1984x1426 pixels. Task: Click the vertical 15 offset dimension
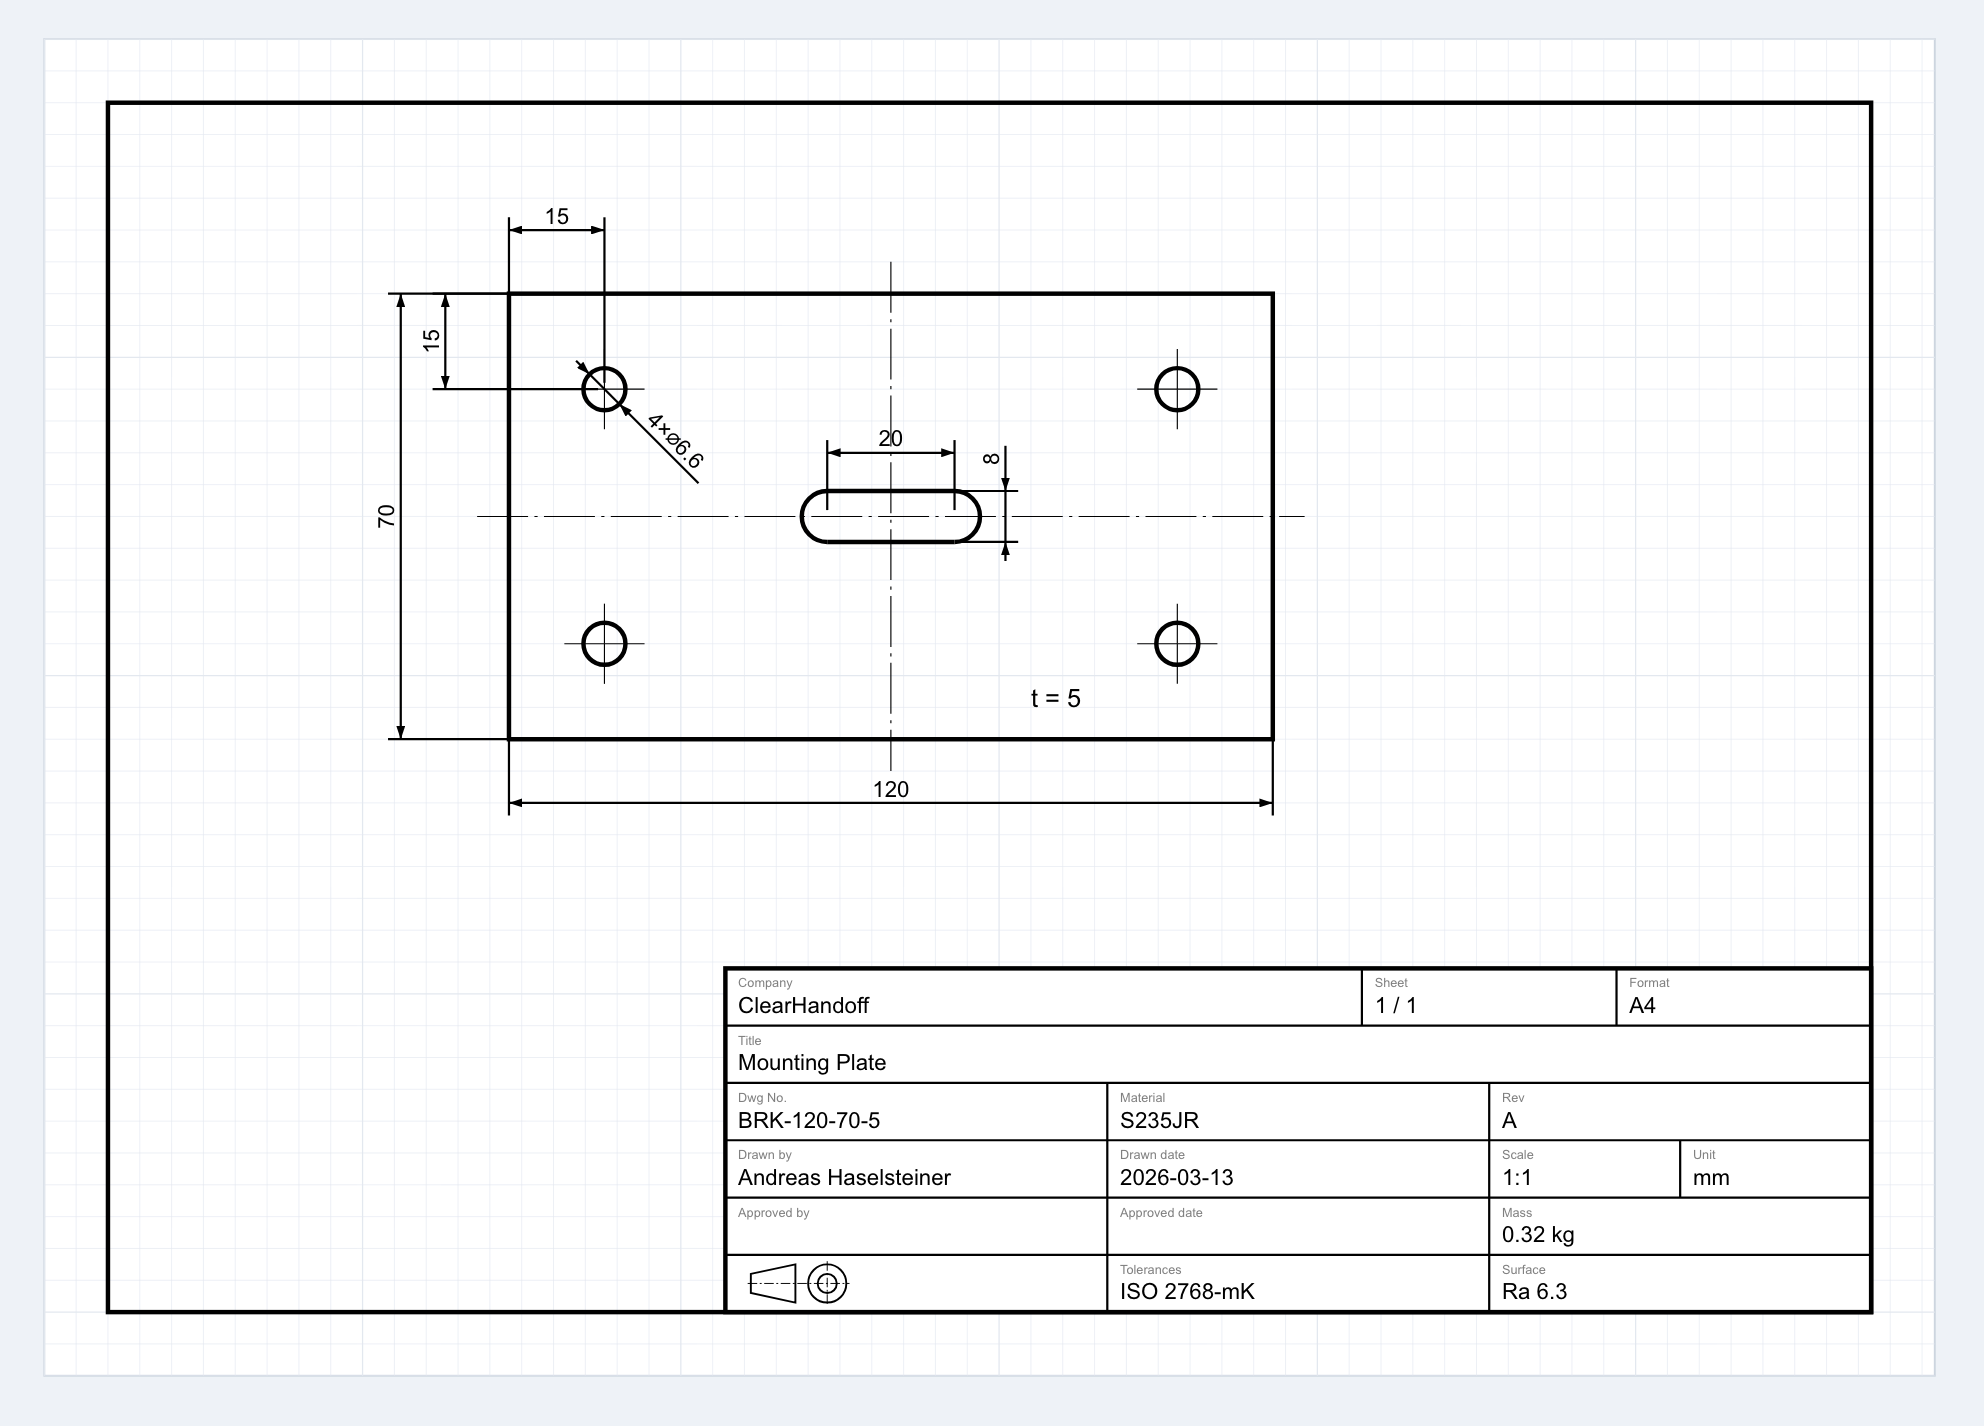point(431,340)
